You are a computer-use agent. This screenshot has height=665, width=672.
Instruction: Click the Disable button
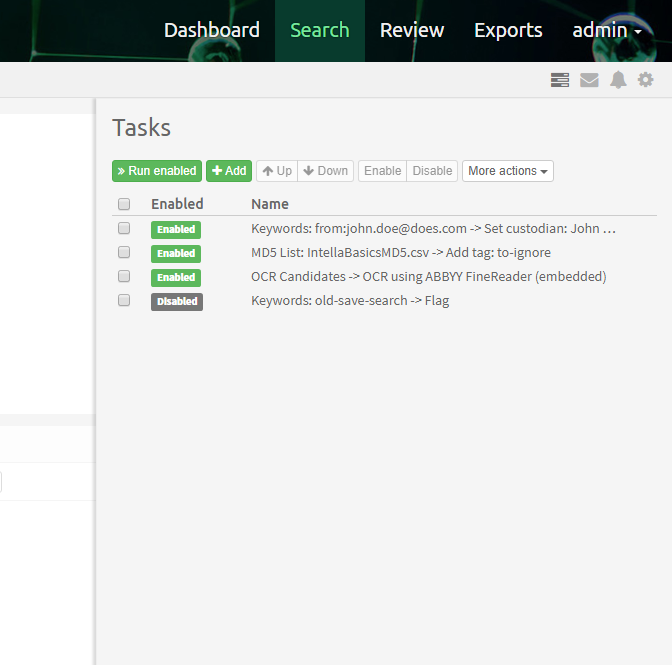(432, 171)
